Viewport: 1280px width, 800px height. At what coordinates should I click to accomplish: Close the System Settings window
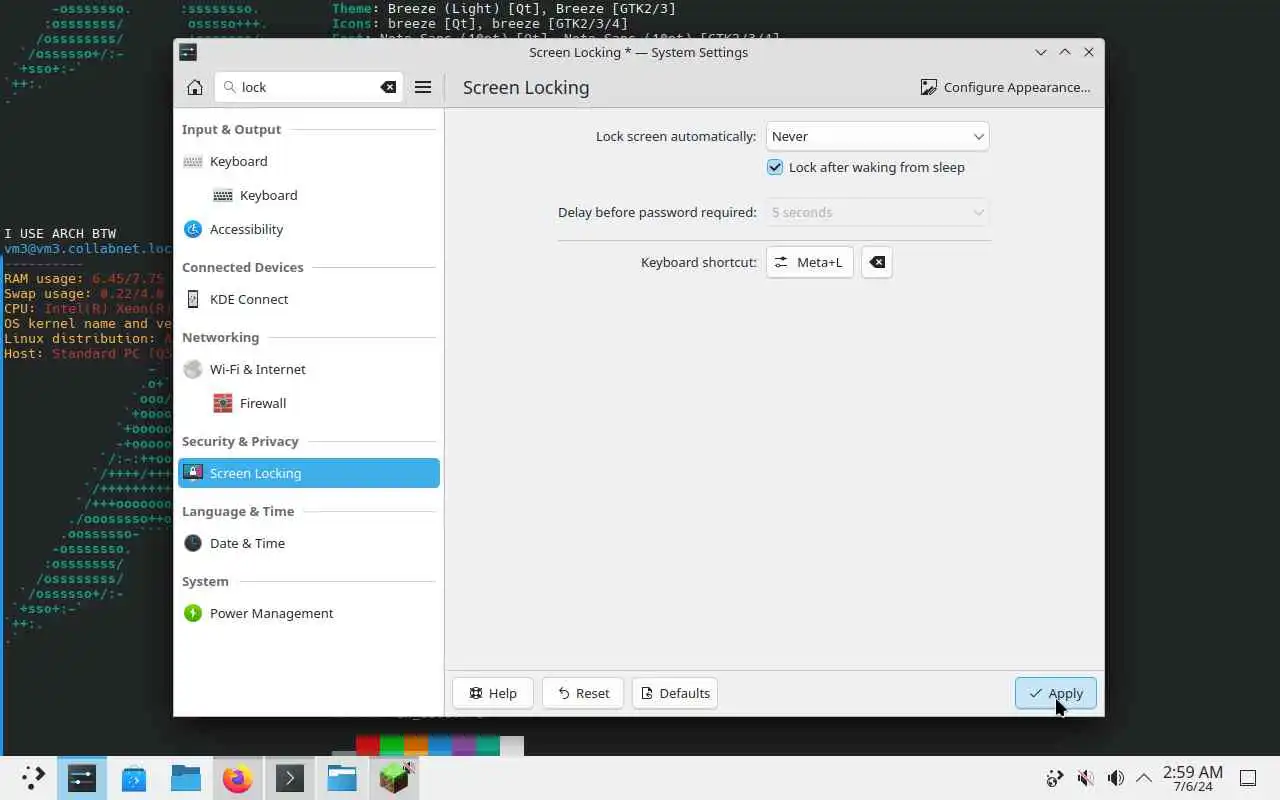tap(1089, 52)
